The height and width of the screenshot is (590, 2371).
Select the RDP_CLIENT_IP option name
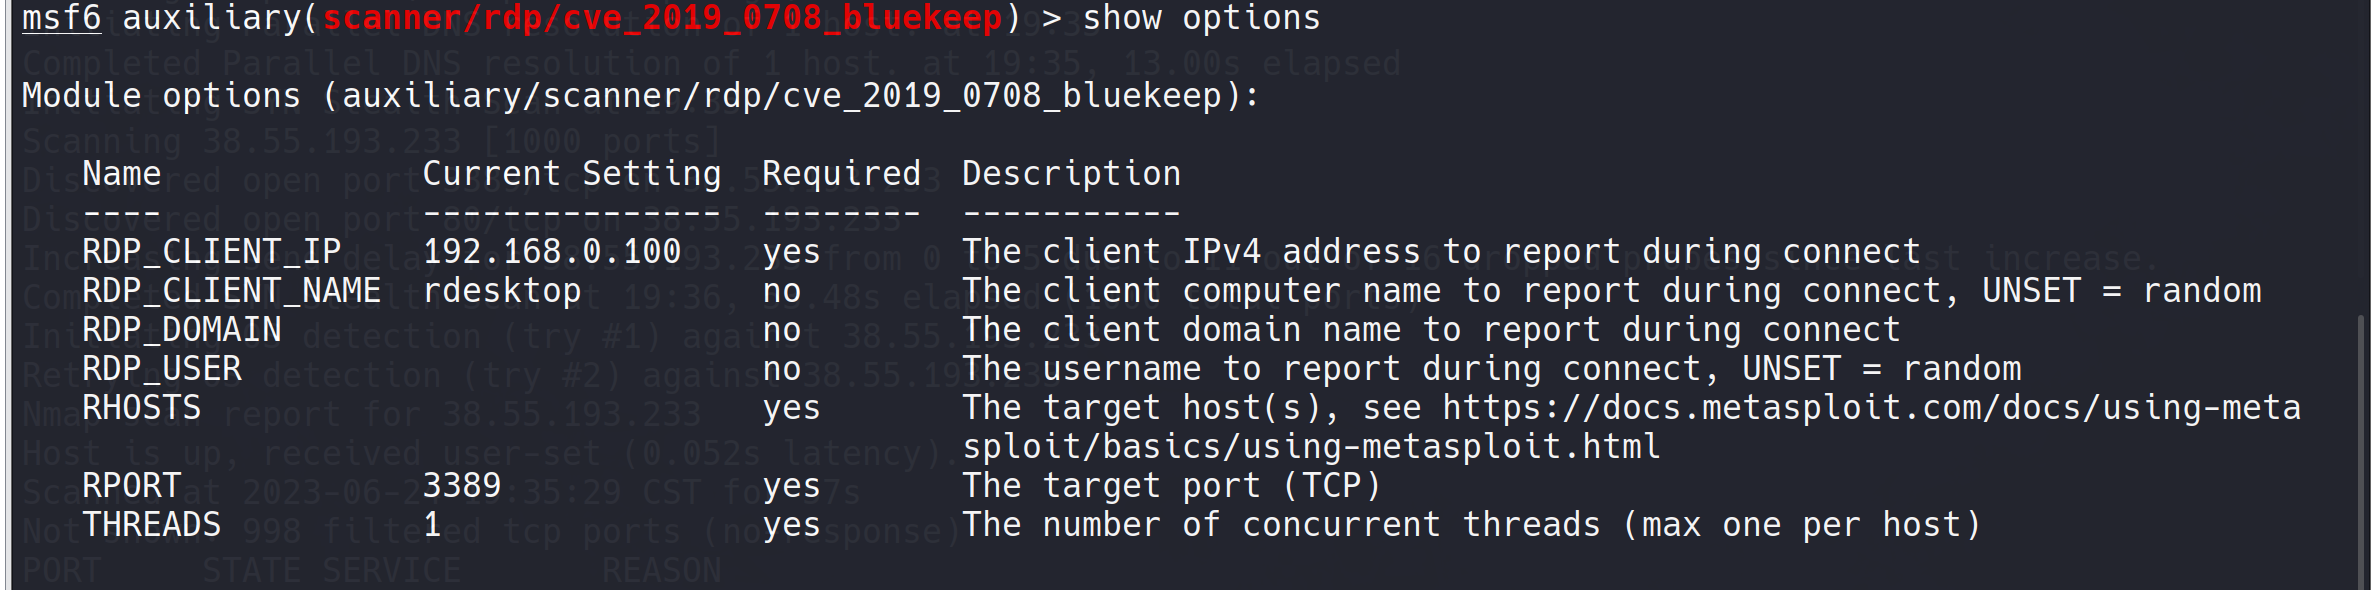pyautogui.click(x=211, y=252)
